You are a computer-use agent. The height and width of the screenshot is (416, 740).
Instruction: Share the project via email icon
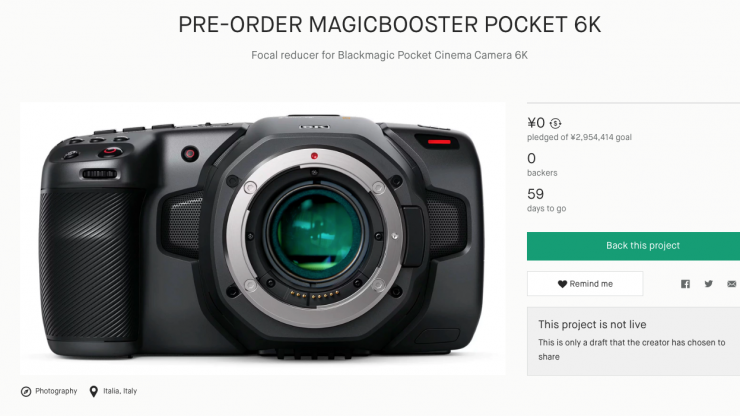click(x=732, y=284)
